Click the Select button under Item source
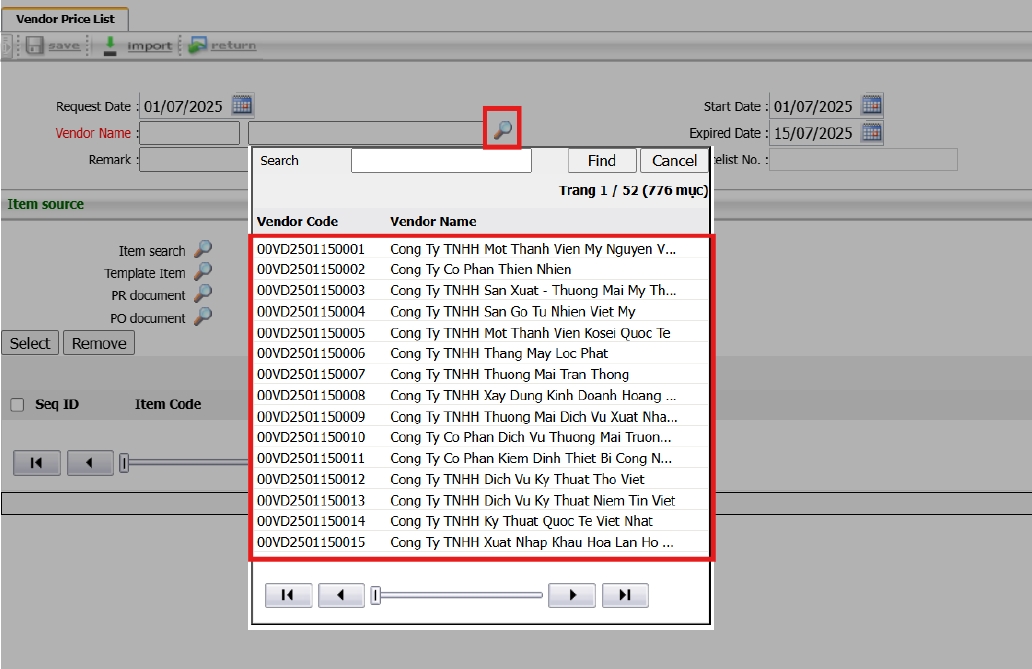This screenshot has height=669, width=1032. [x=30, y=343]
